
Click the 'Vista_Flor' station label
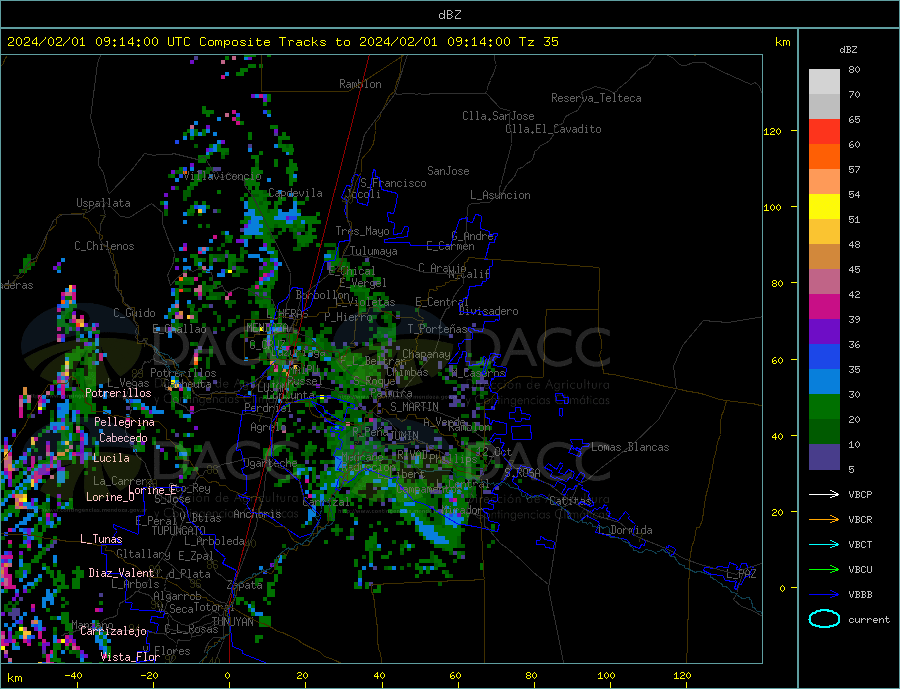pyautogui.click(x=130, y=657)
